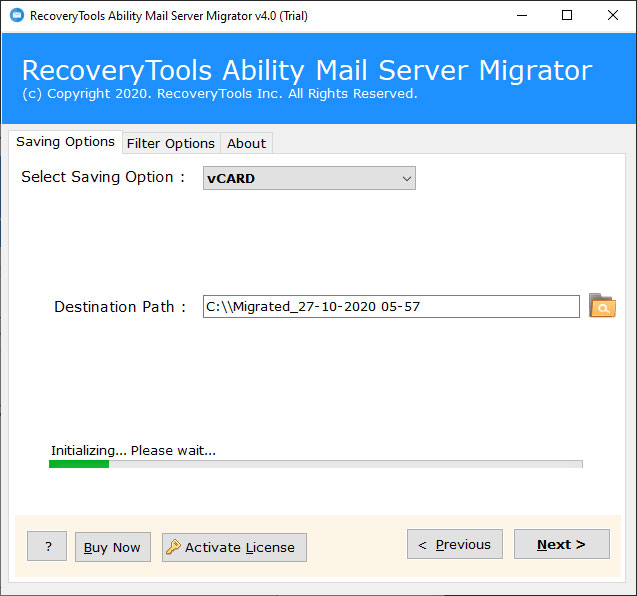Minimize the Migrator window
This screenshot has height=596, width=637.
tap(522, 15)
